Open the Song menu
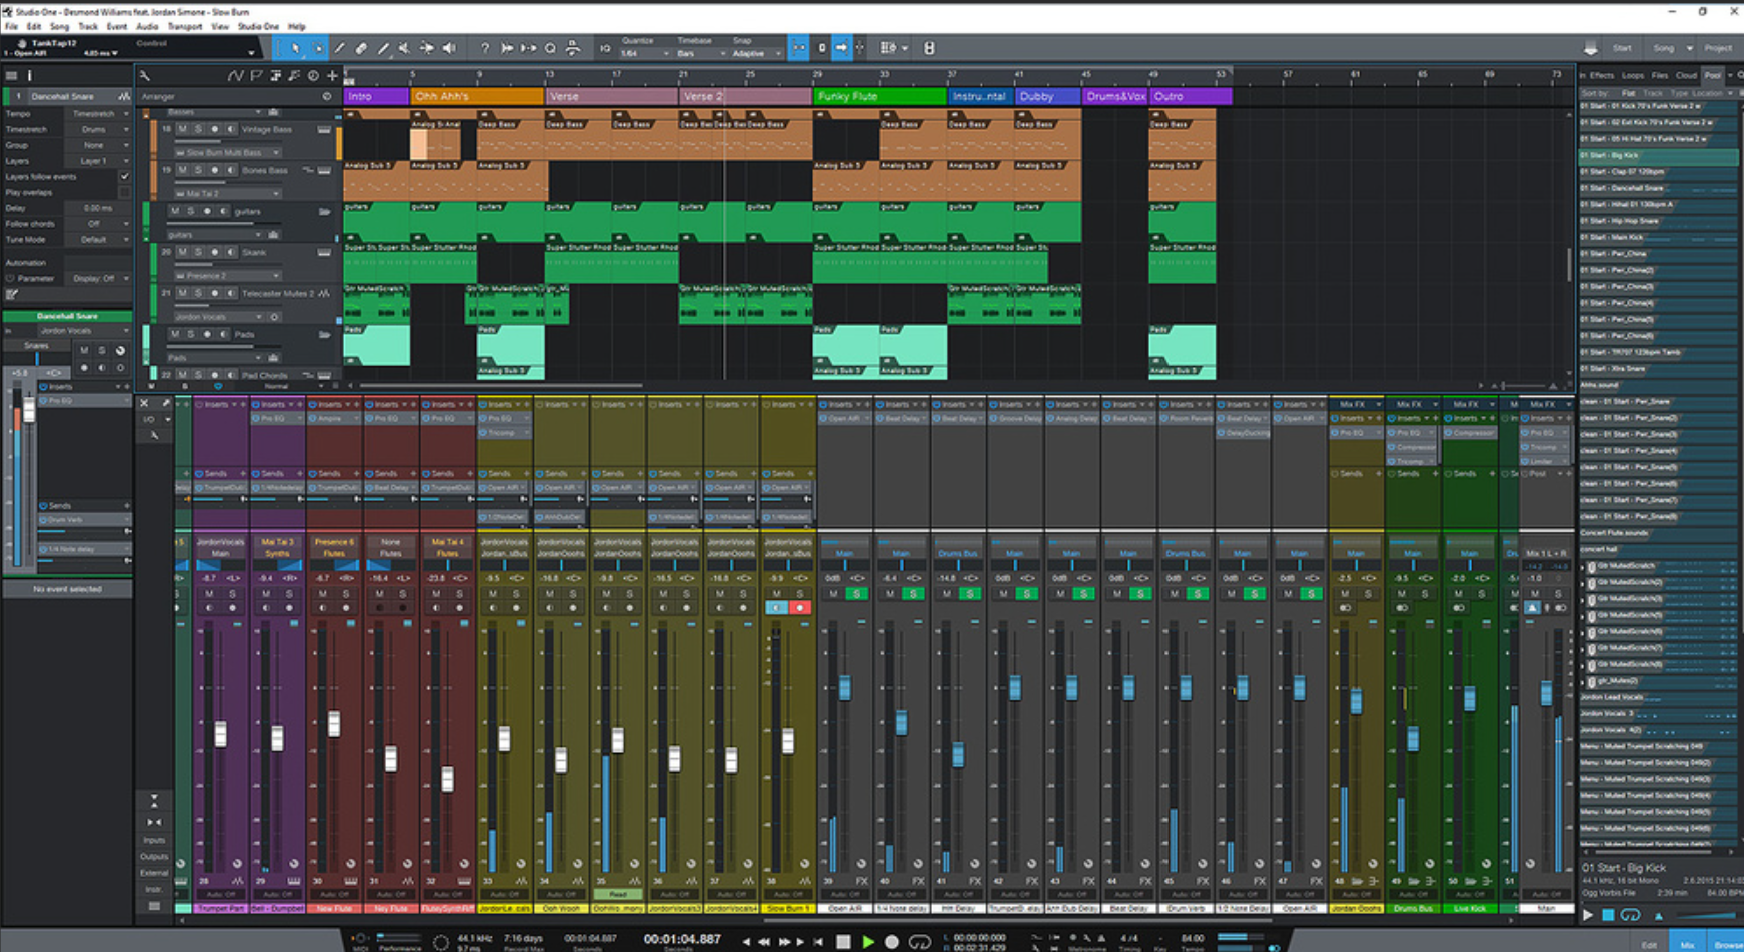Image resolution: width=1744 pixels, height=952 pixels. click(x=59, y=26)
